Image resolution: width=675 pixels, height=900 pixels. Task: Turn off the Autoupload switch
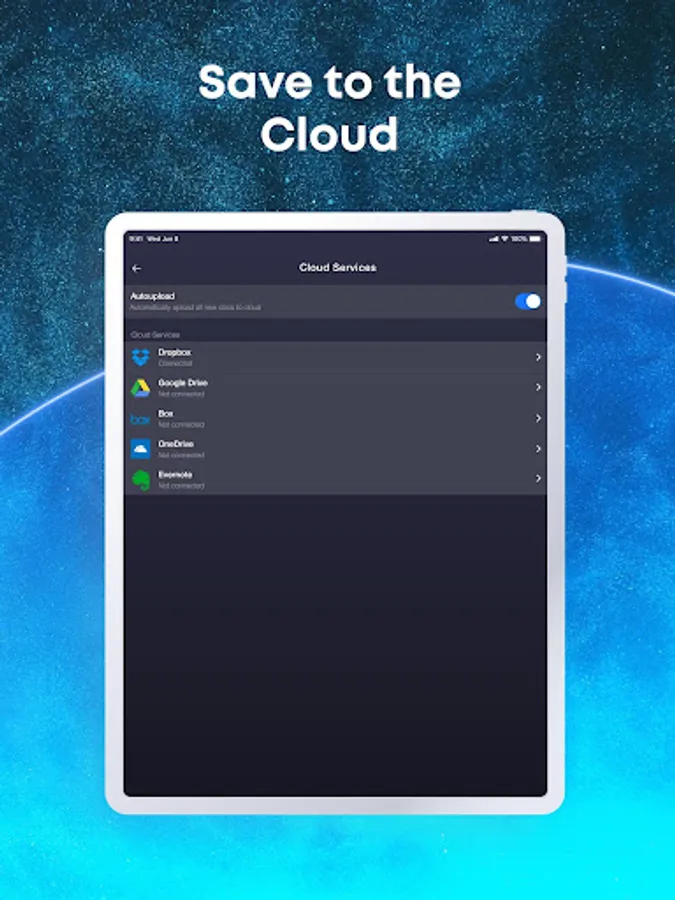coord(528,301)
